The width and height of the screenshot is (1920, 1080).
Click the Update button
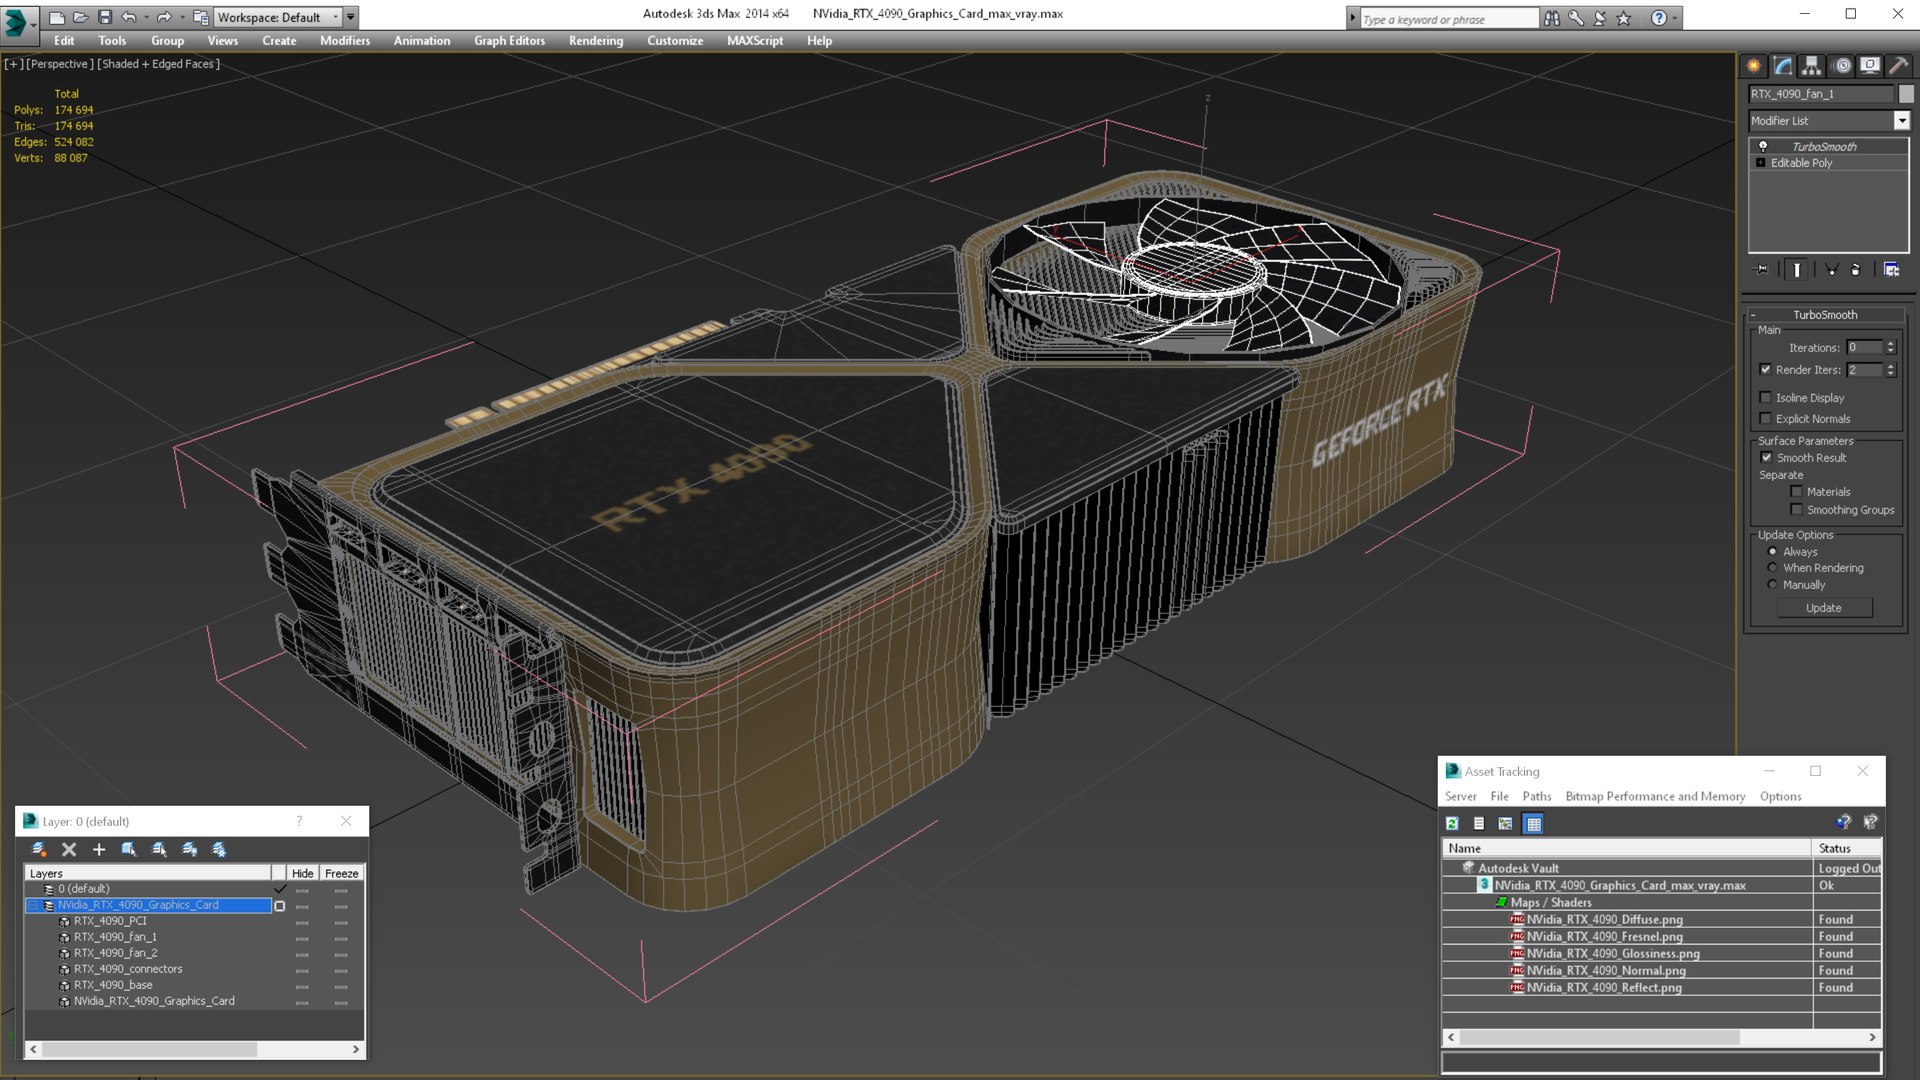tap(1823, 608)
